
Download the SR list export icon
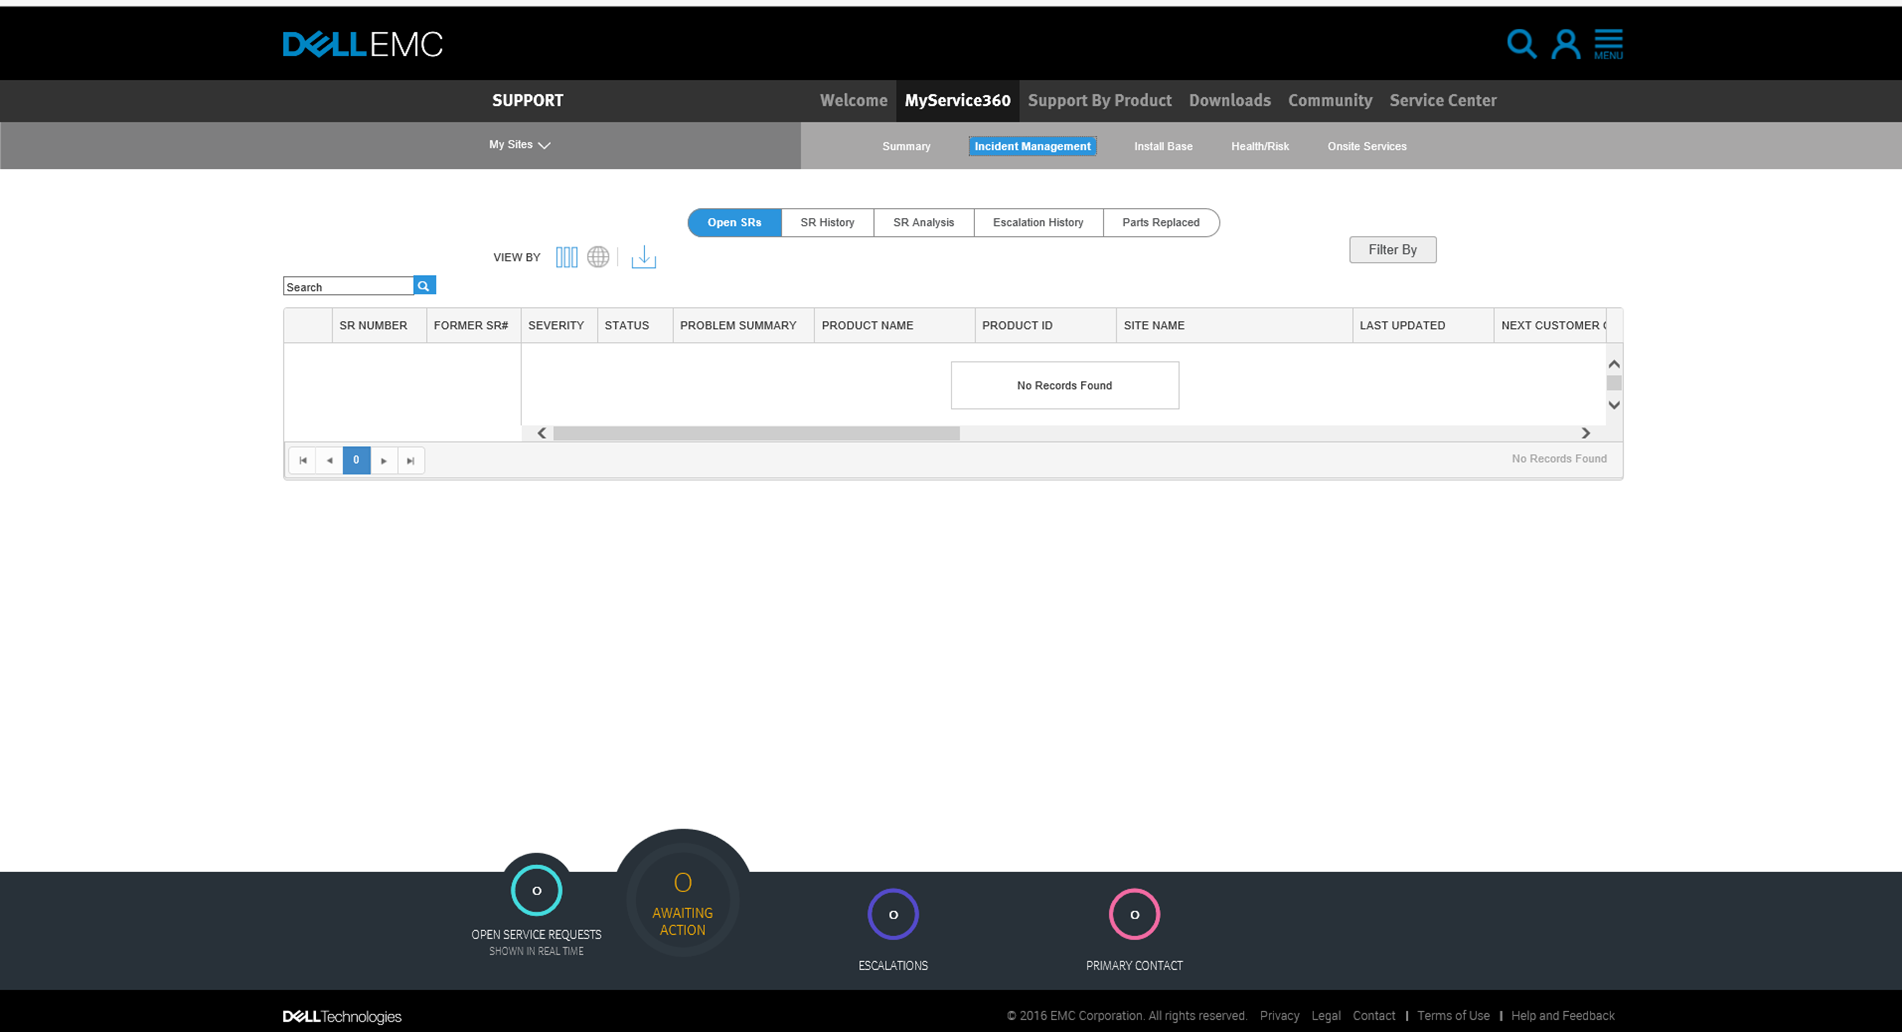tap(643, 257)
